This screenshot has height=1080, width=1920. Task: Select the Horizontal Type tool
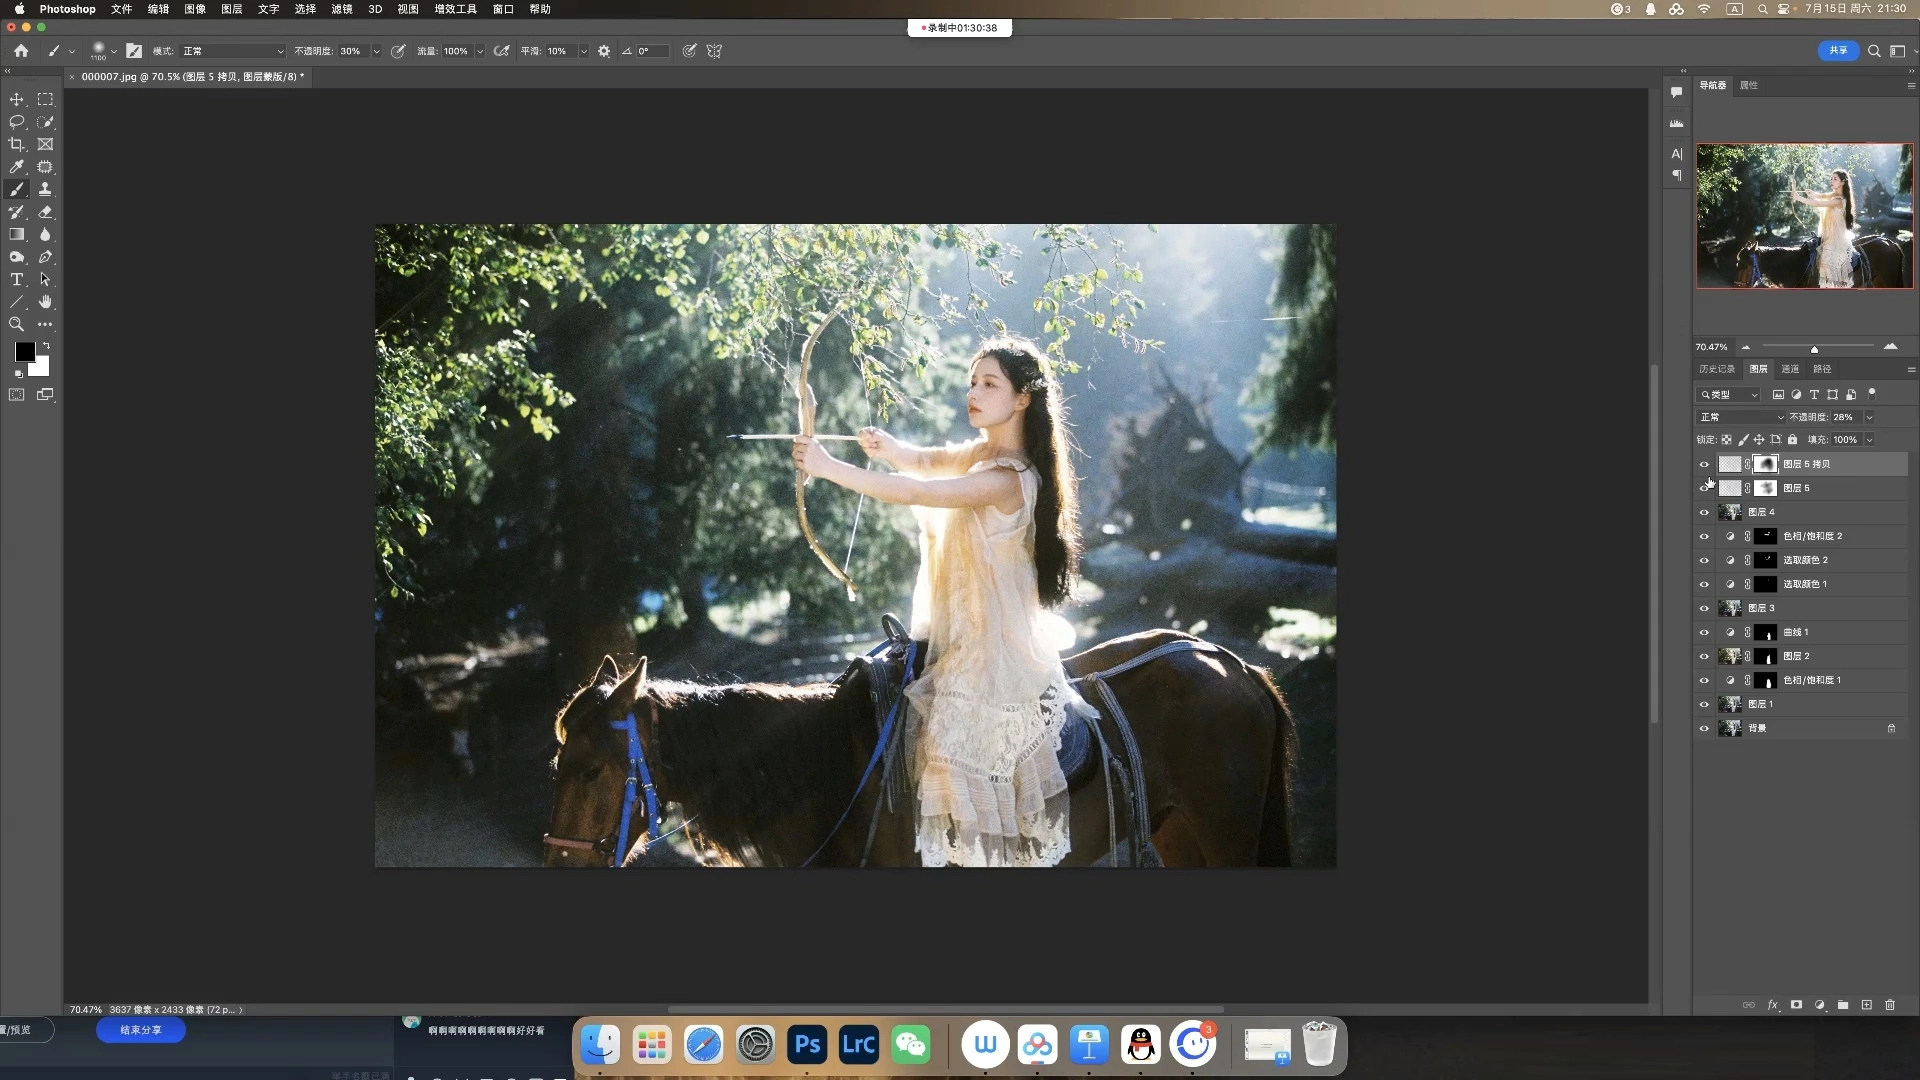(x=17, y=280)
